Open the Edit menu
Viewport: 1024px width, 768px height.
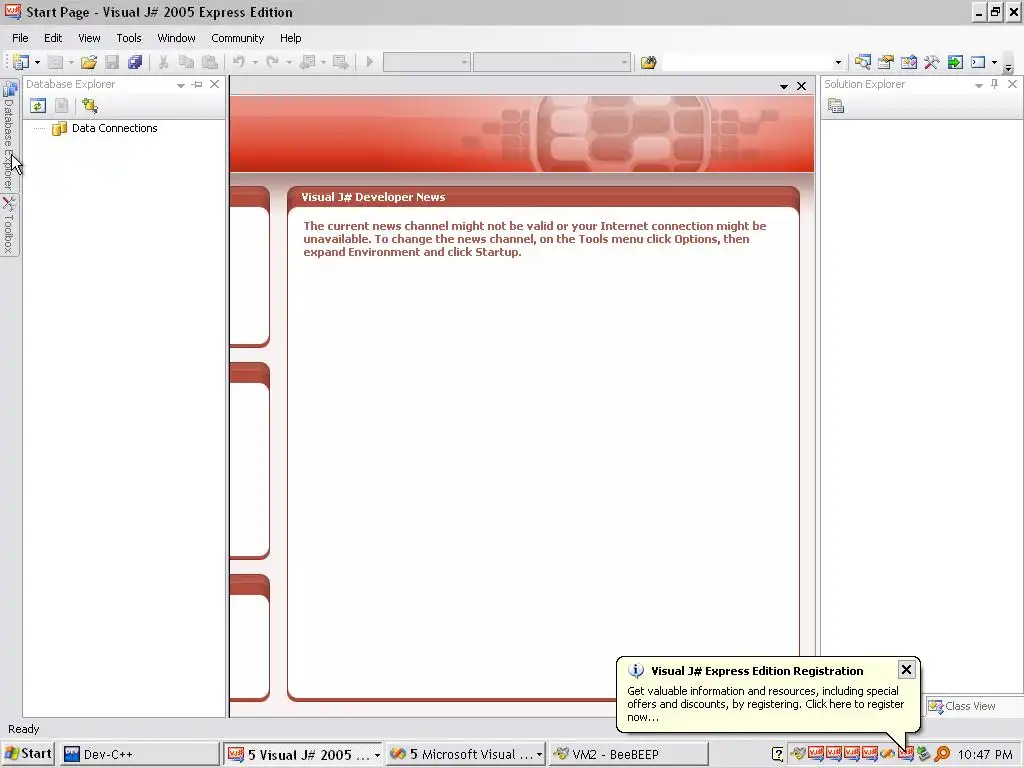53,38
